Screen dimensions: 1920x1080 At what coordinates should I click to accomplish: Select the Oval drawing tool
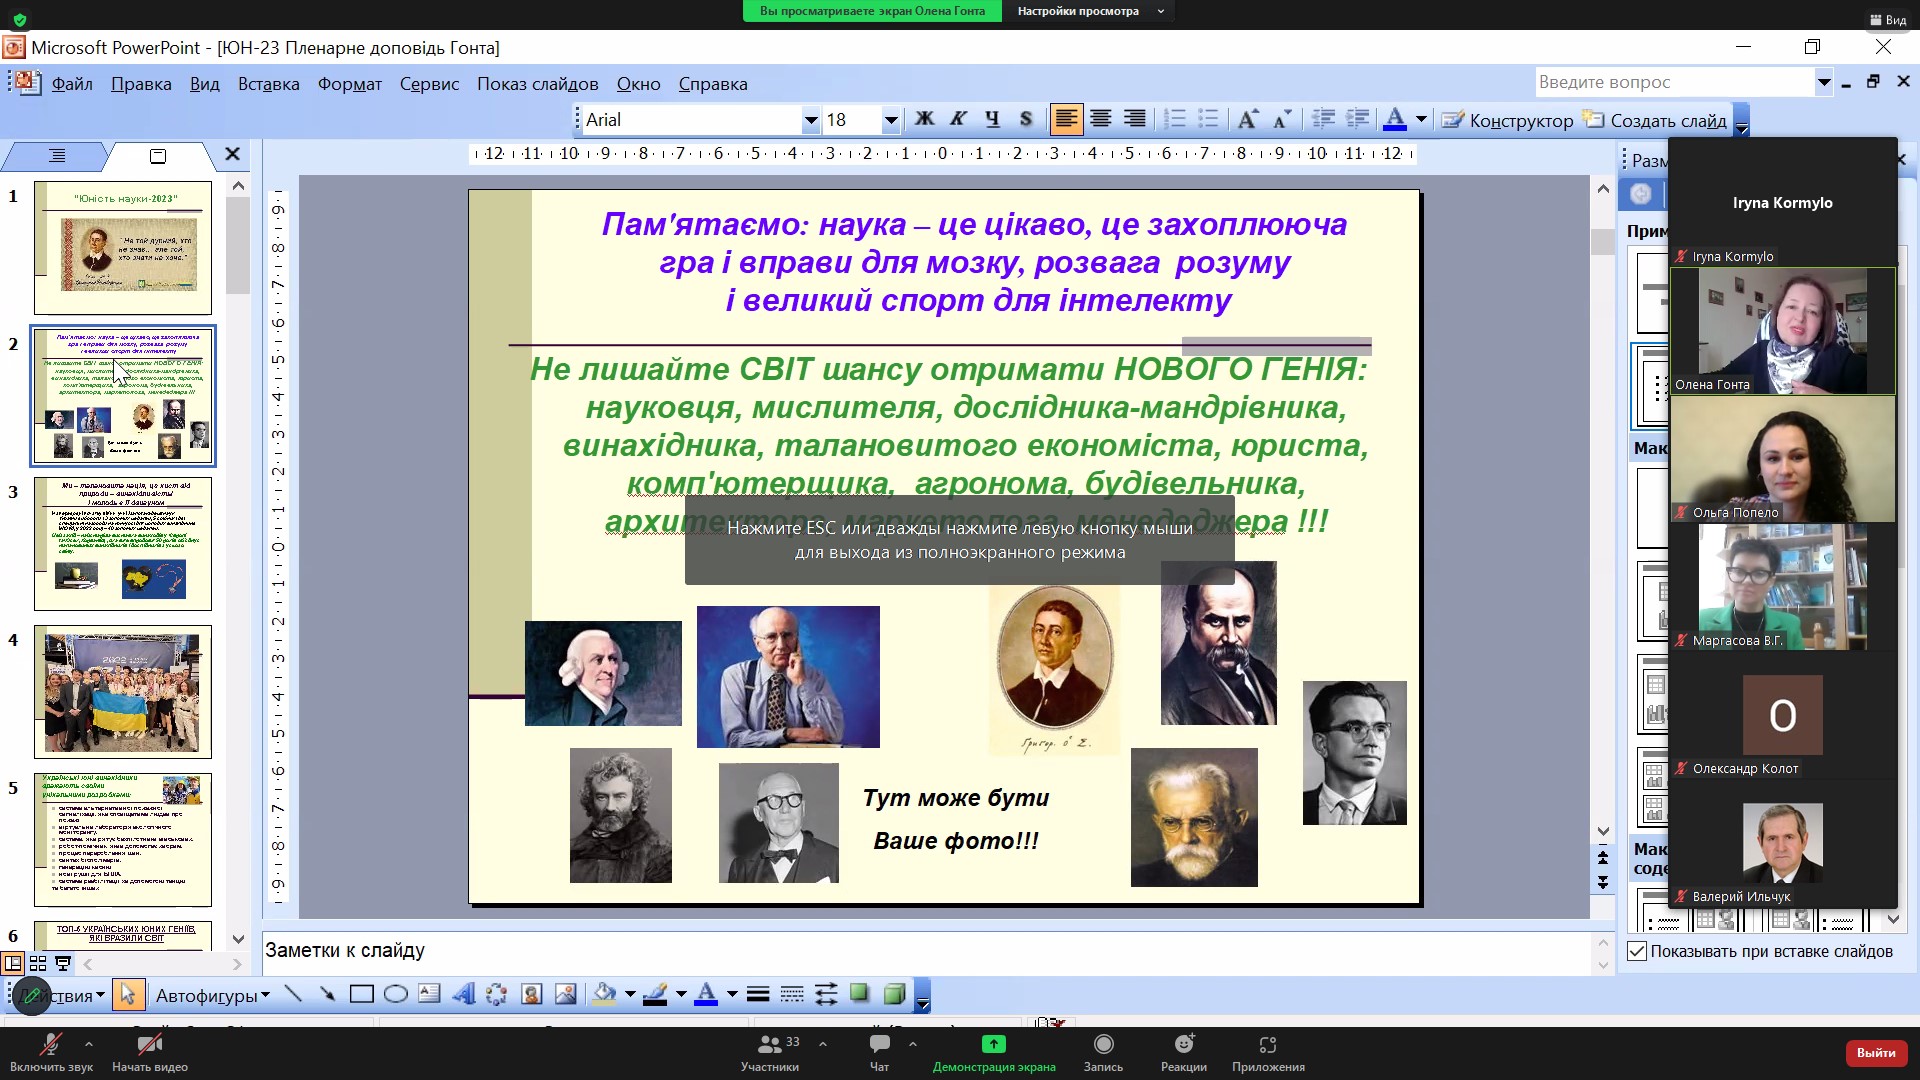click(x=396, y=994)
